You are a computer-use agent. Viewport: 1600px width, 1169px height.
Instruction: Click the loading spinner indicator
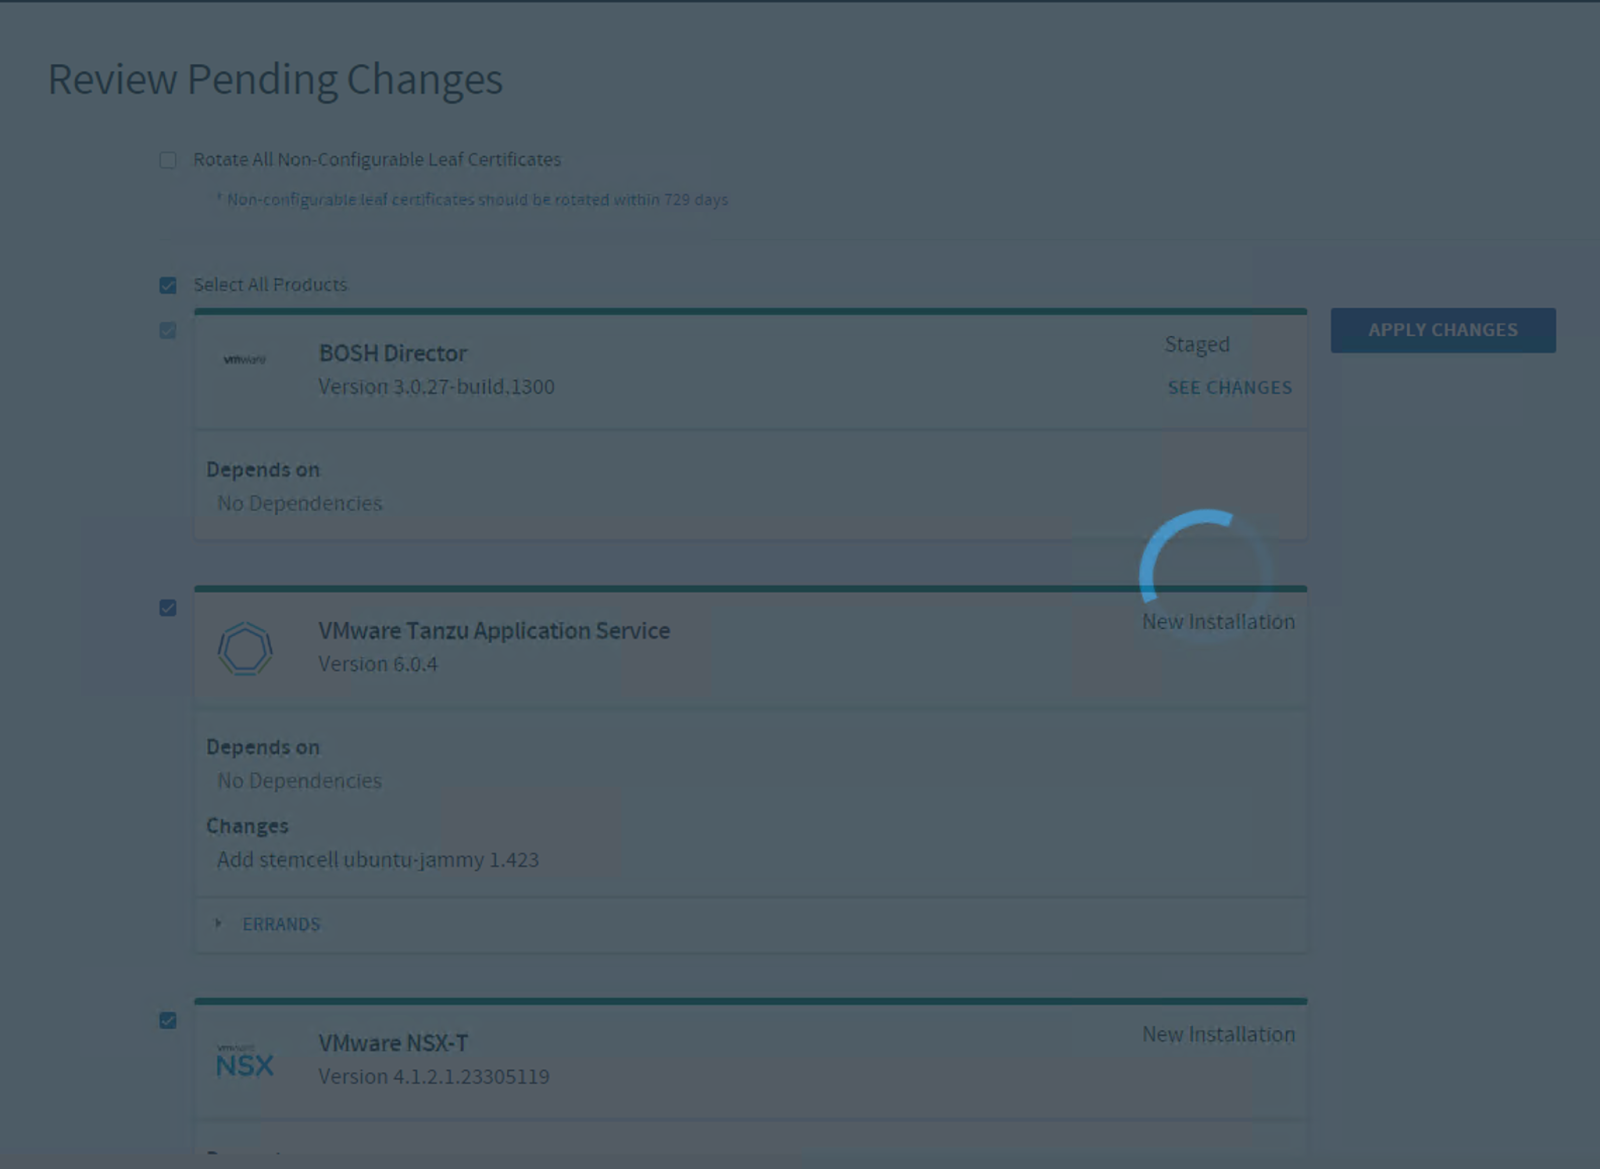tap(1205, 575)
